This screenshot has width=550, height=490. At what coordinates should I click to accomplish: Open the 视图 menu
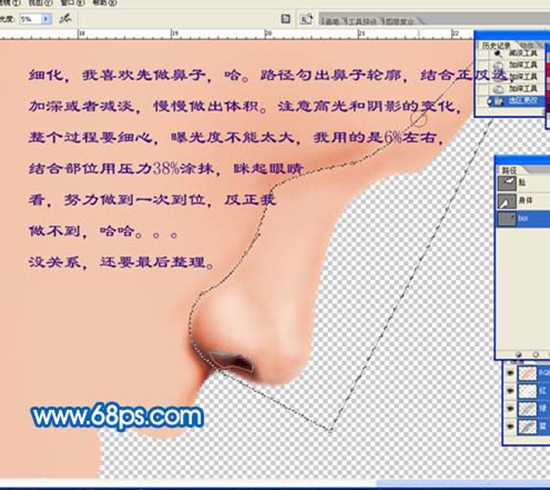40,3
